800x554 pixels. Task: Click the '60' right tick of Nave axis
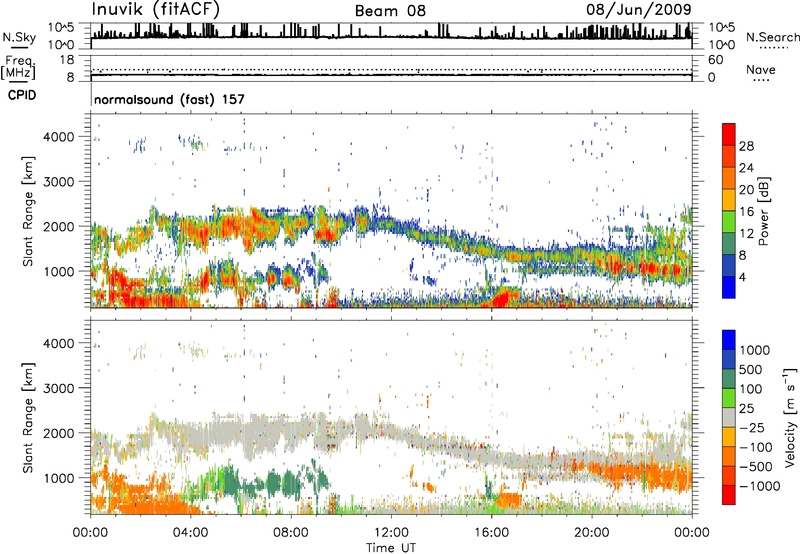(715, 60)
